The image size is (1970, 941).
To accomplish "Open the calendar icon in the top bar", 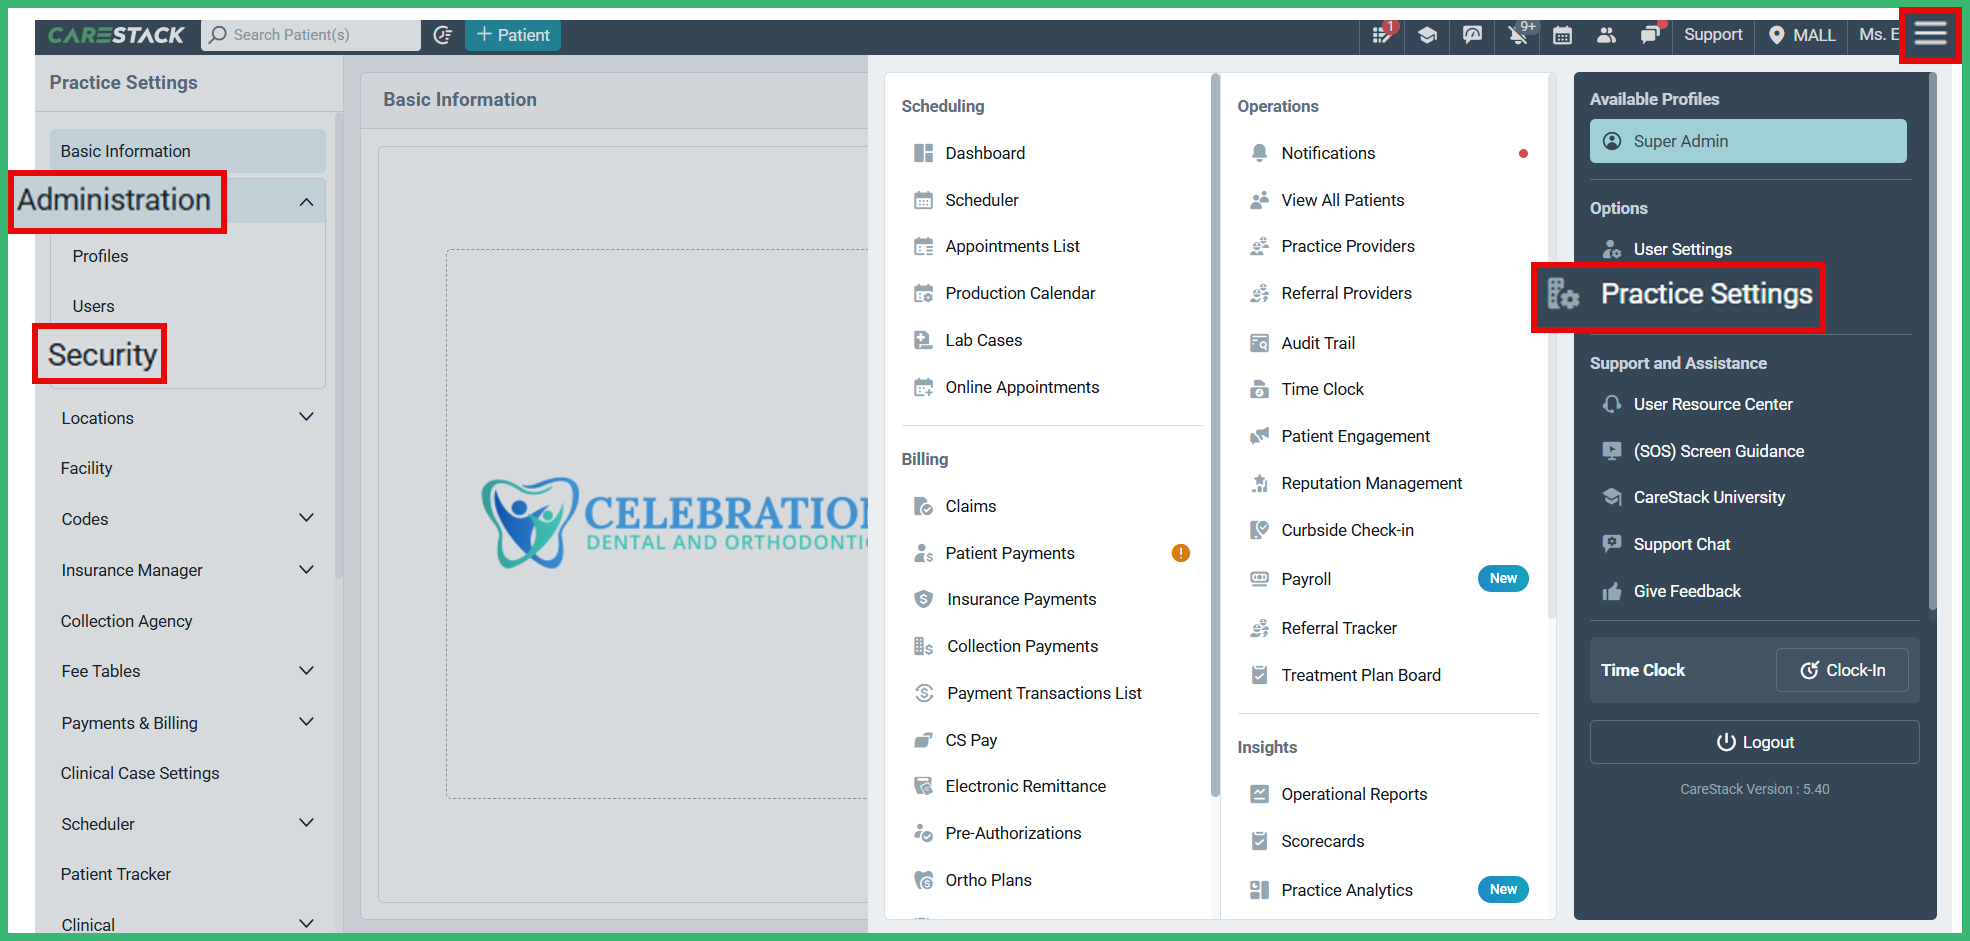I will [1562, 34].
